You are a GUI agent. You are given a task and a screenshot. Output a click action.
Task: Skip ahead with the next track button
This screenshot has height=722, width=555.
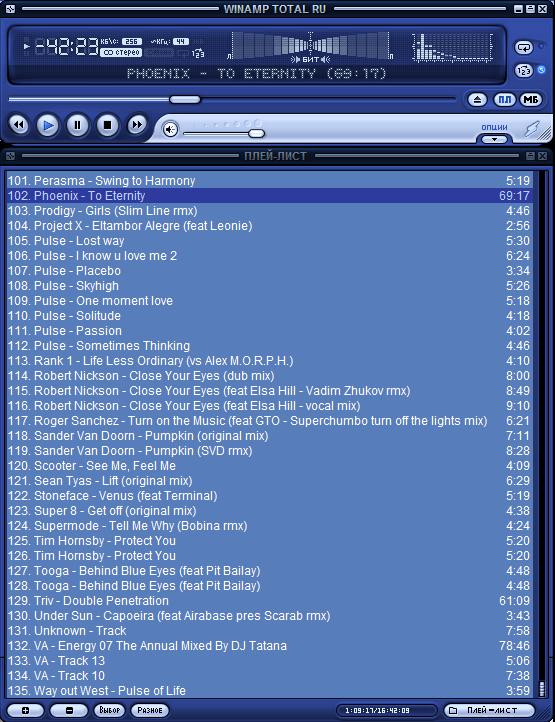pyautogui.click(x=137, y=125)
